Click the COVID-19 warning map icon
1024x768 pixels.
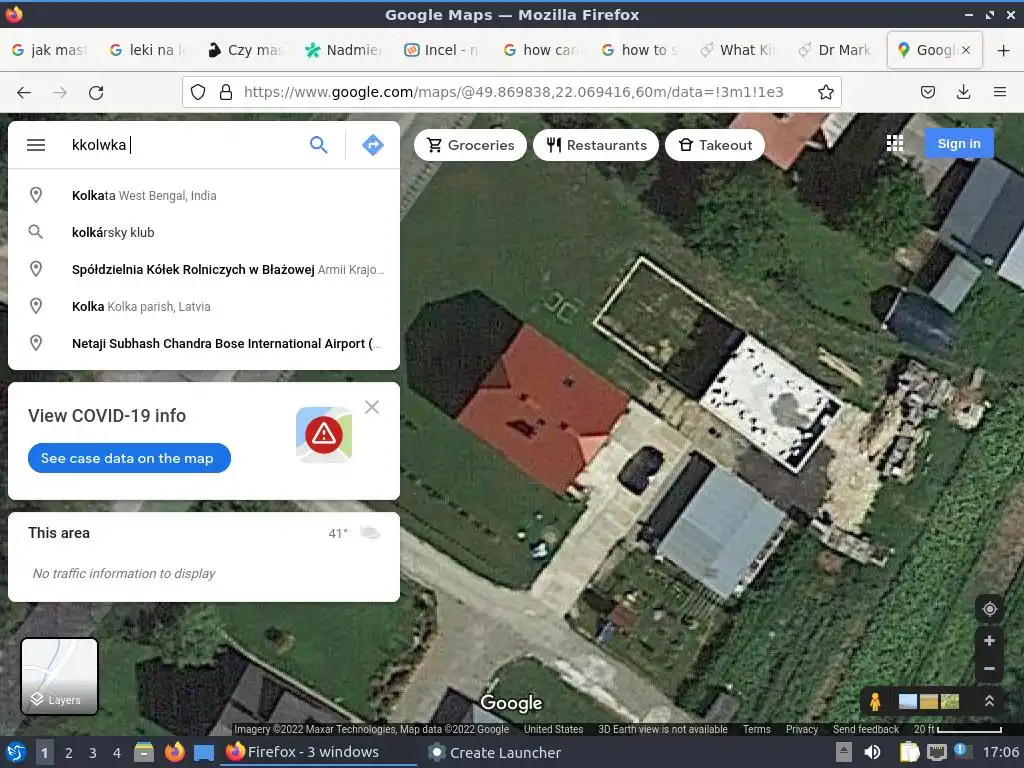324,434
